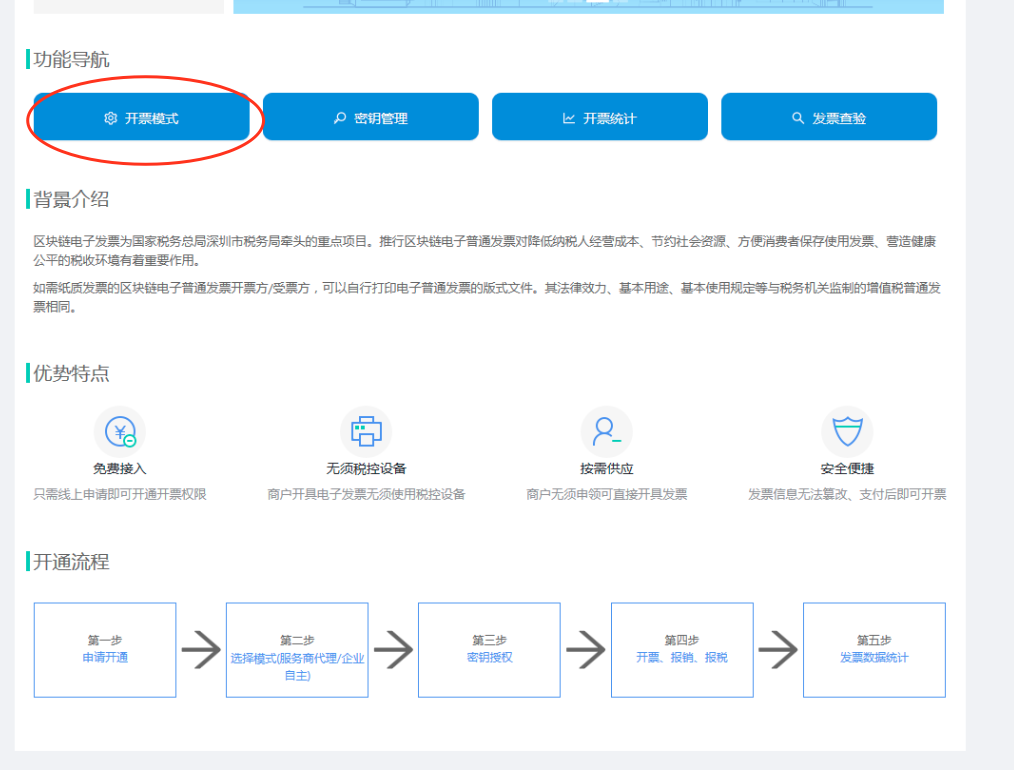Click the gear icon on 开票模式 button
The height and width of the screenshot is (770, 1014).
[110, 118]
